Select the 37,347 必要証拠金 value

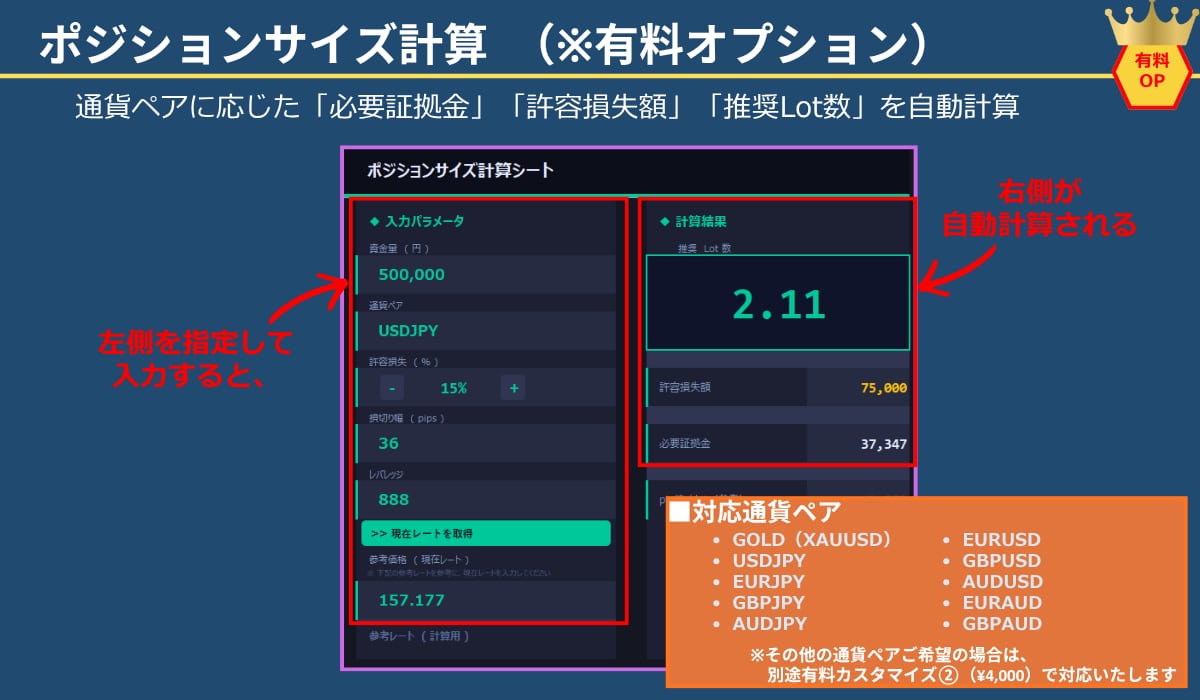click(x=884, y=443)
